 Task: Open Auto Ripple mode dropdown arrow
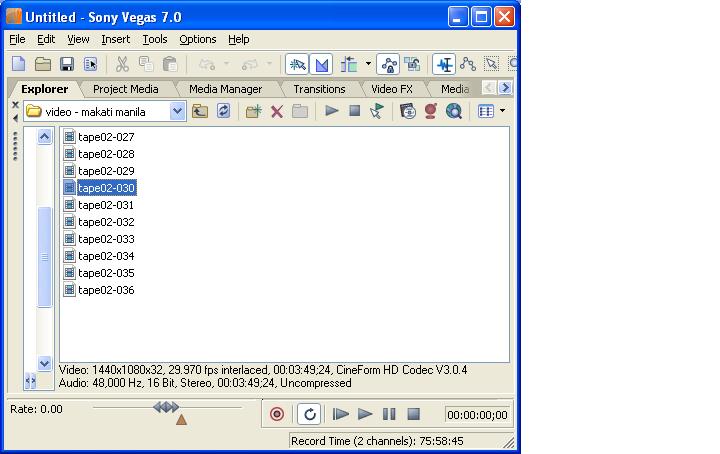coord(368,64)
